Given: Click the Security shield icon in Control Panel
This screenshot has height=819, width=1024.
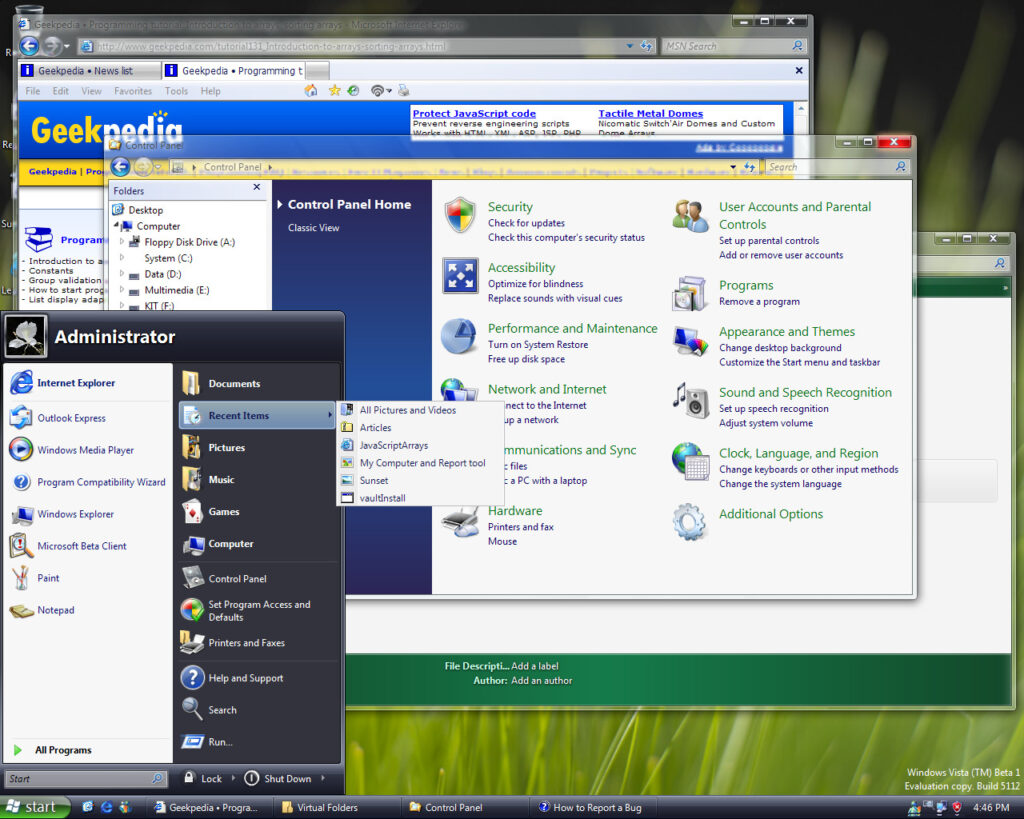Looking at the screenshot, I should [x=460, y=215].
